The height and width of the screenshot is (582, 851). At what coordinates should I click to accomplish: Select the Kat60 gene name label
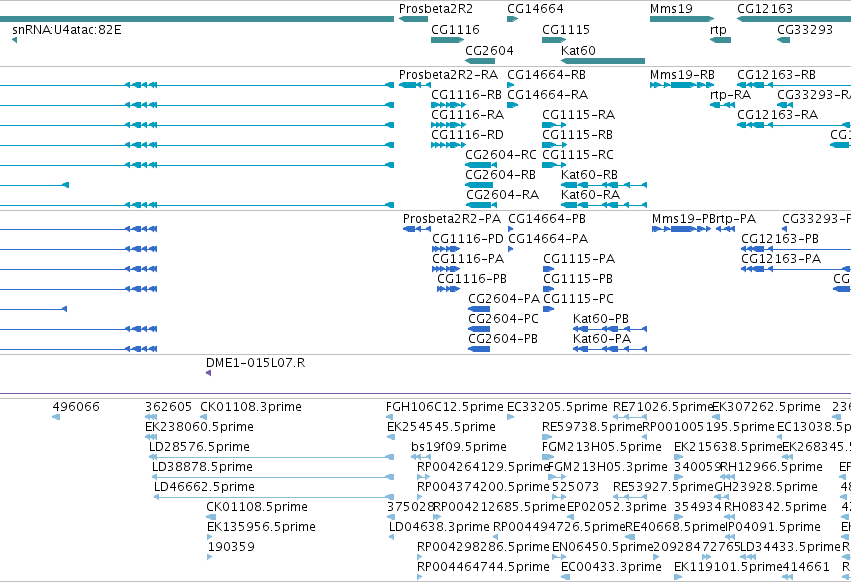click(x=578, y=50)
